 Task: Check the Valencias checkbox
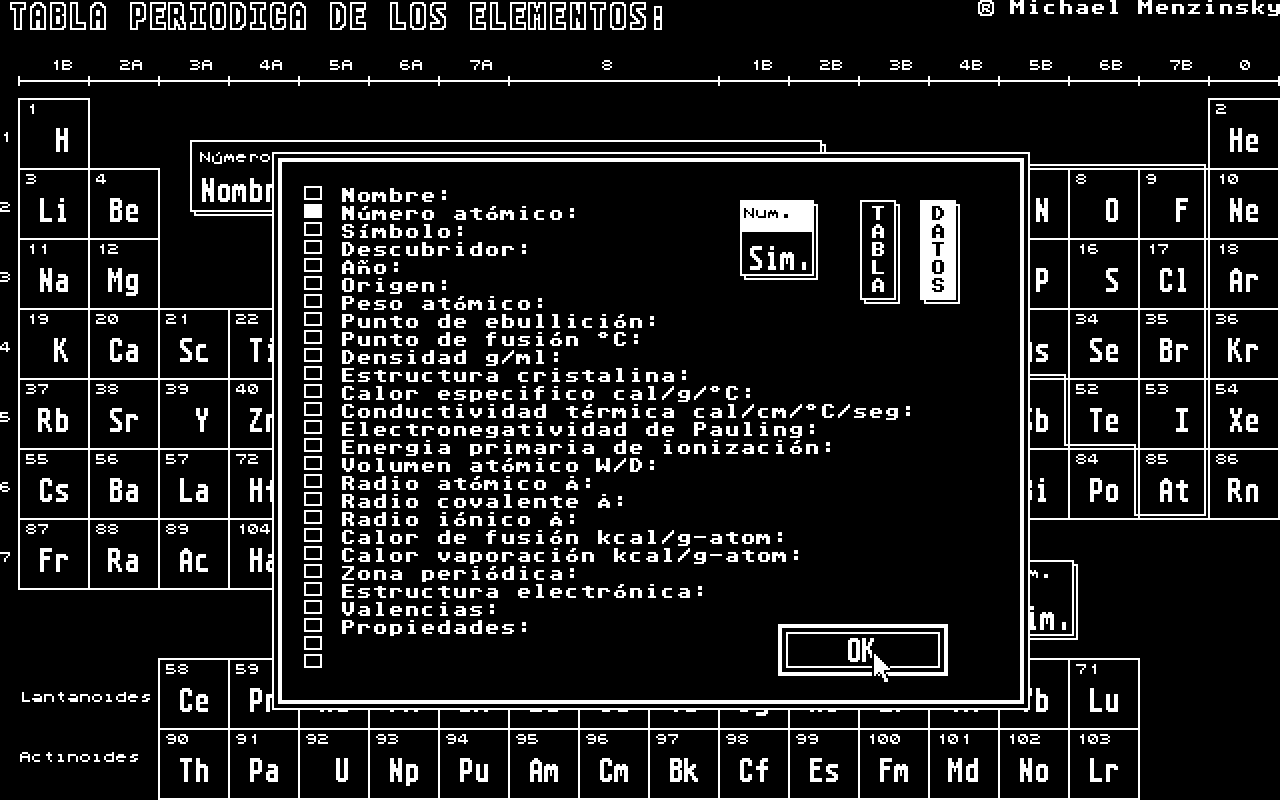pos(313,607)
